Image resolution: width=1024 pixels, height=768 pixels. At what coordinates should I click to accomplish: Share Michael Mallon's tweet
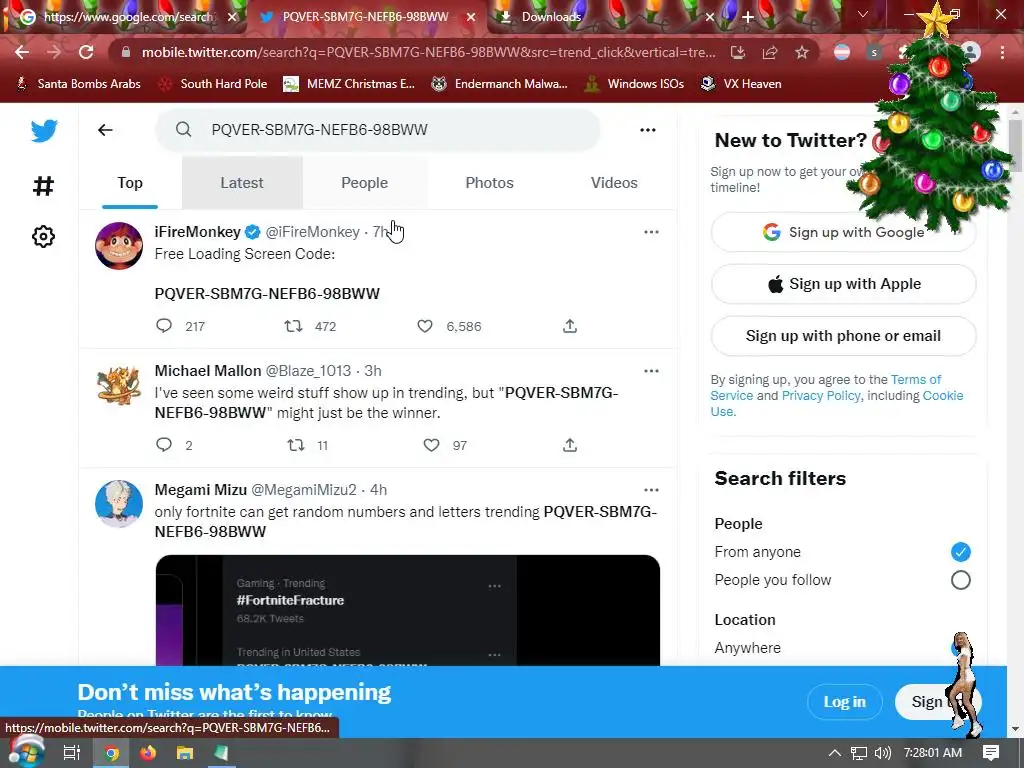click(x=570, y=445)
